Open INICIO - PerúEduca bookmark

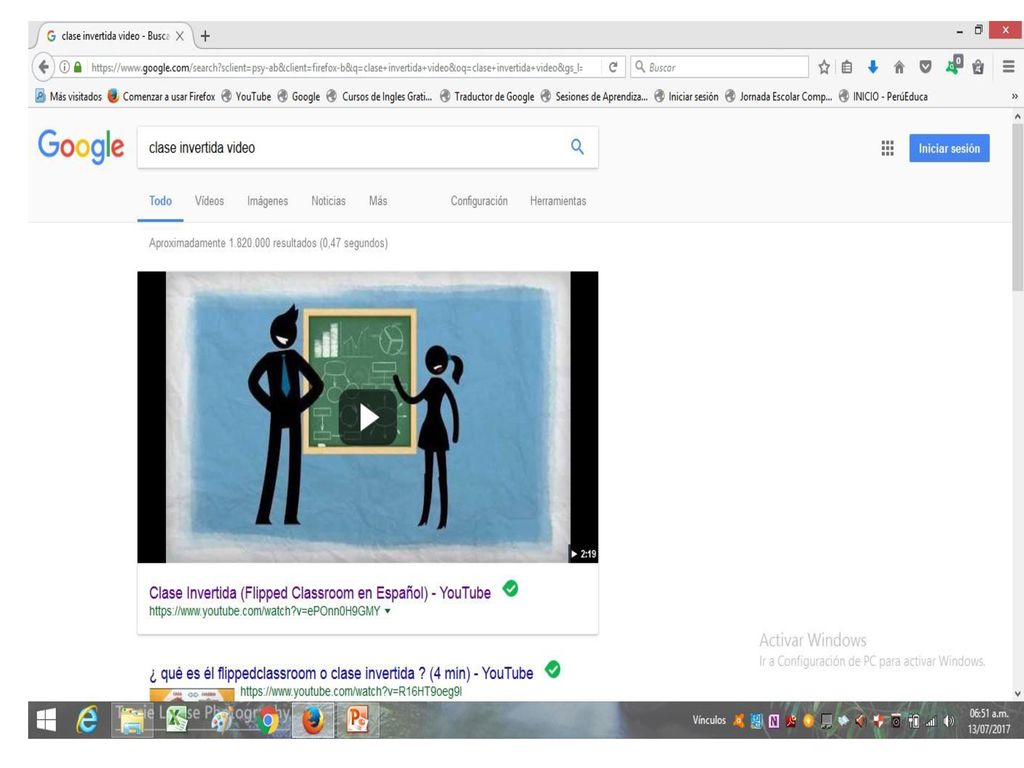[x=883, y=96]
